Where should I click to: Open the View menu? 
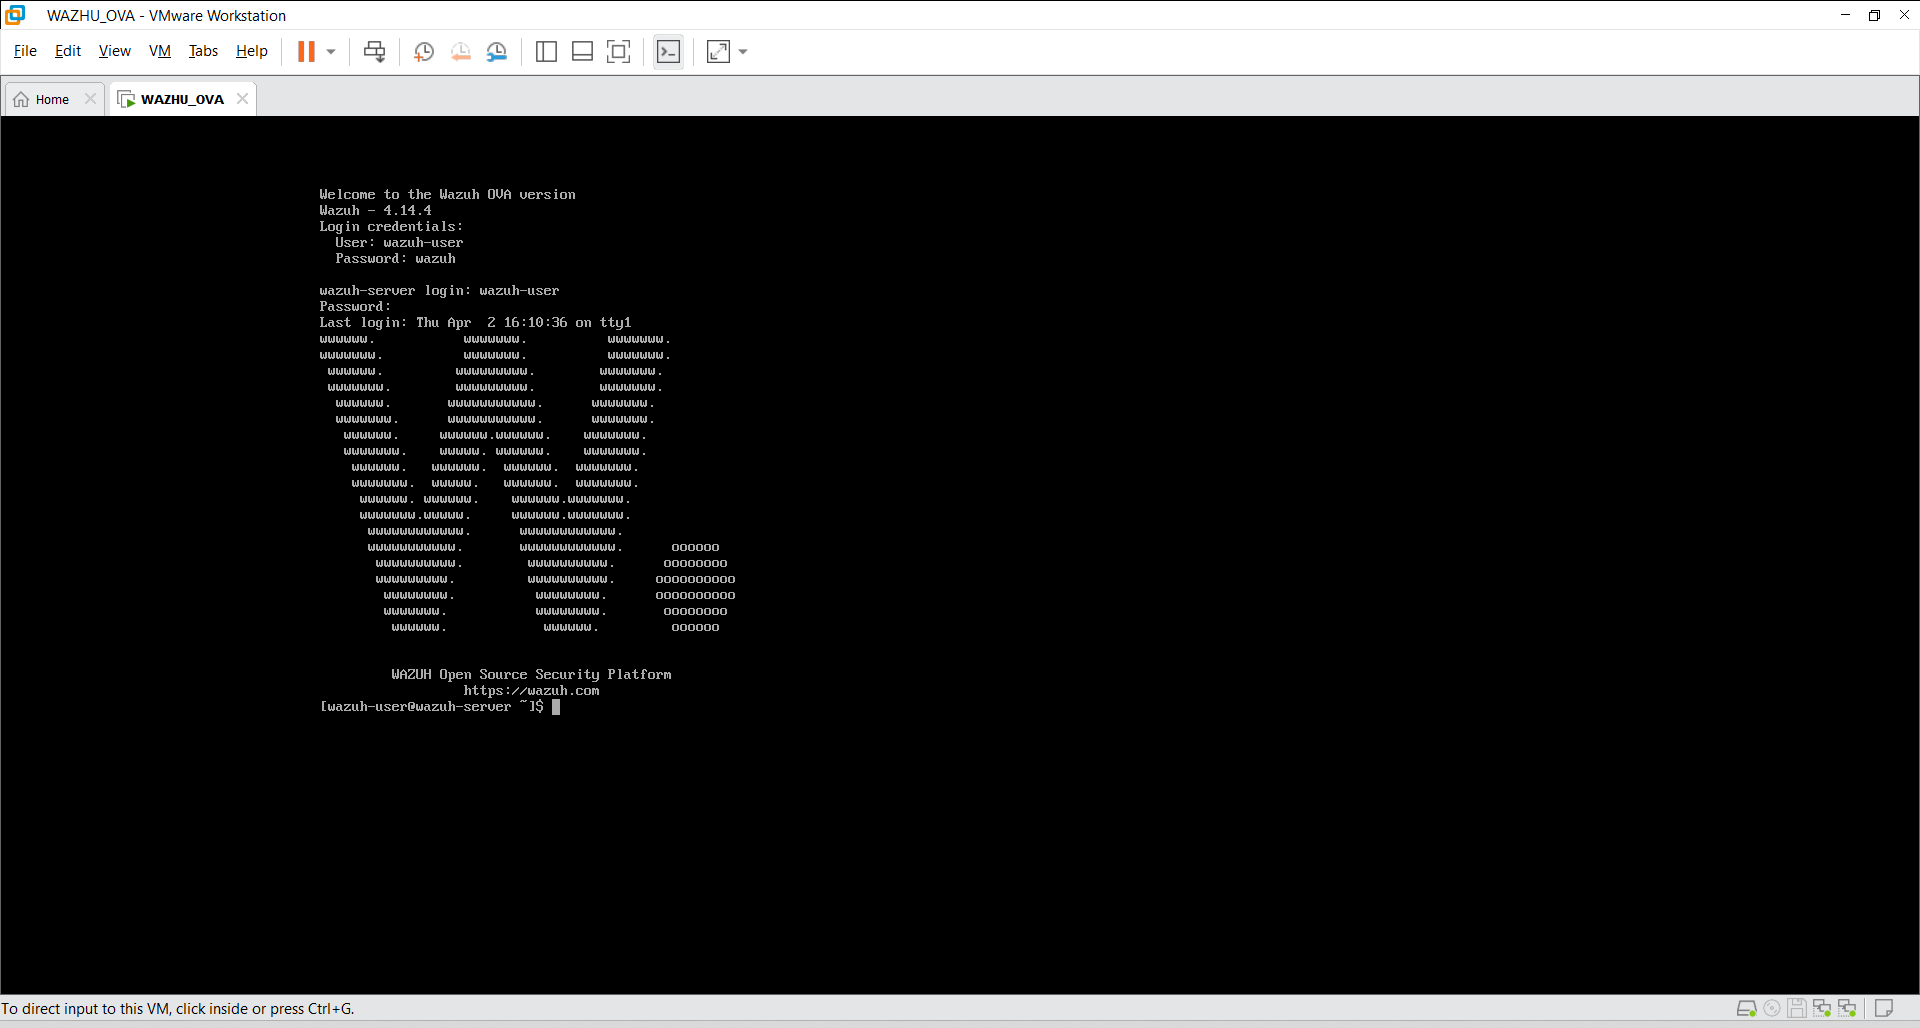(115, 51)
